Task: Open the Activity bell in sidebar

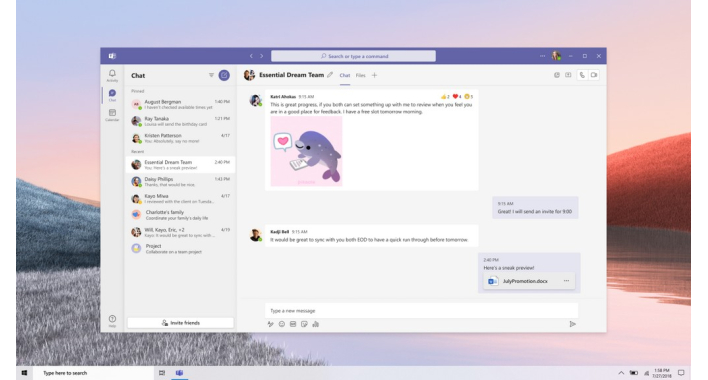Action: (112, 75)
